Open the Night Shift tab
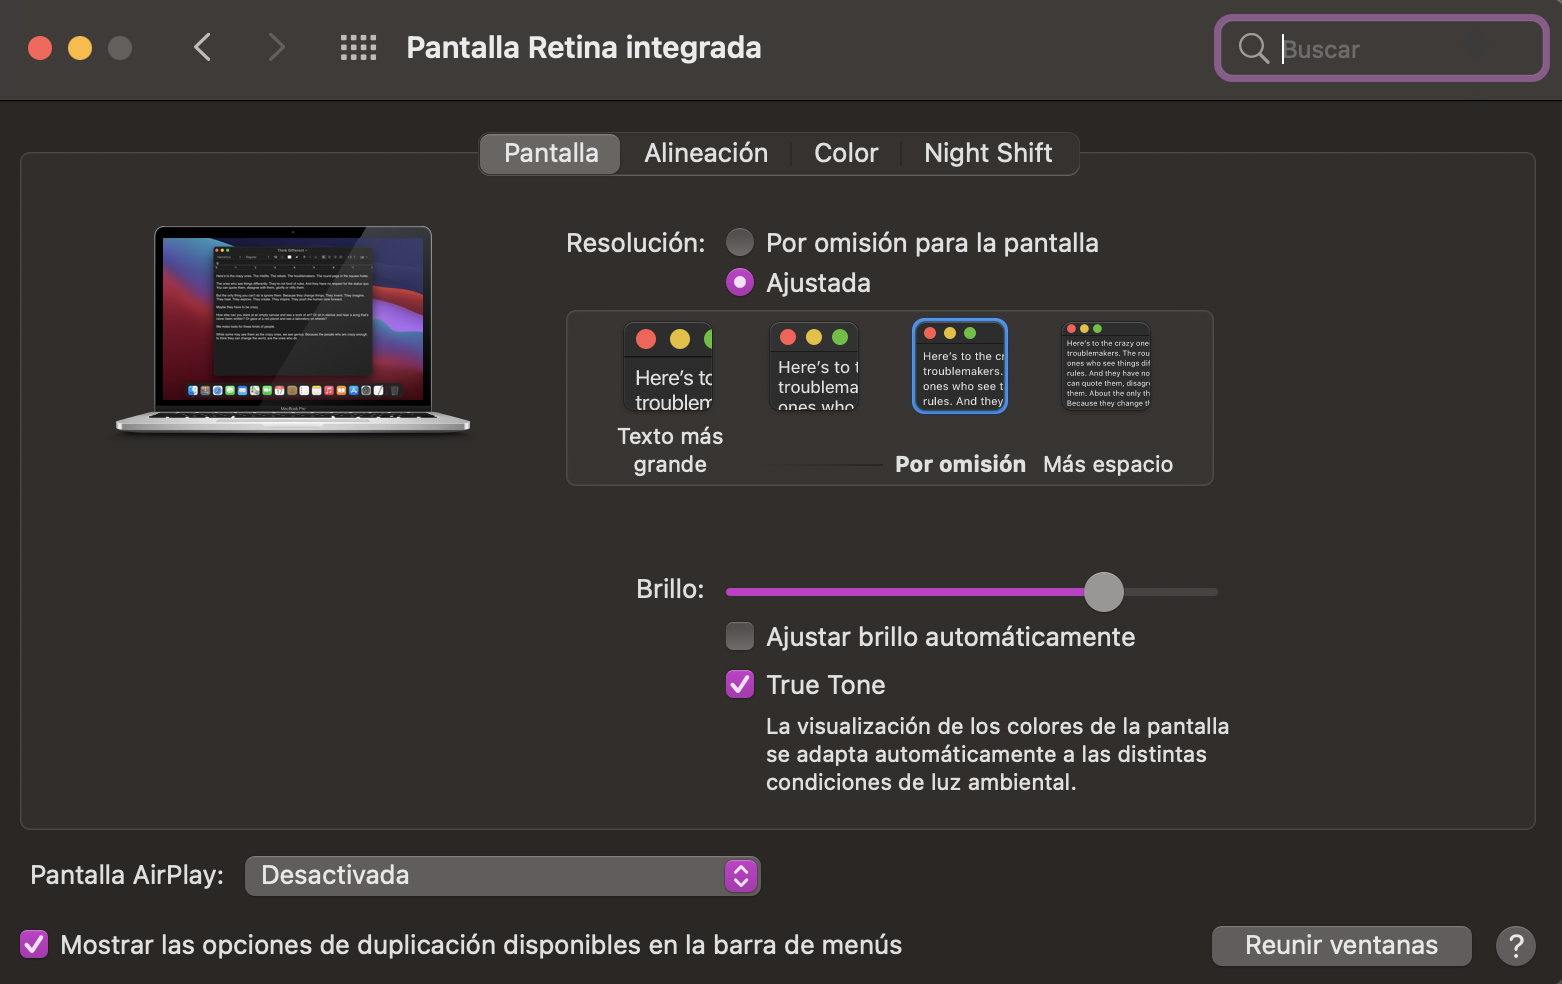 click(x=988, y=153)
